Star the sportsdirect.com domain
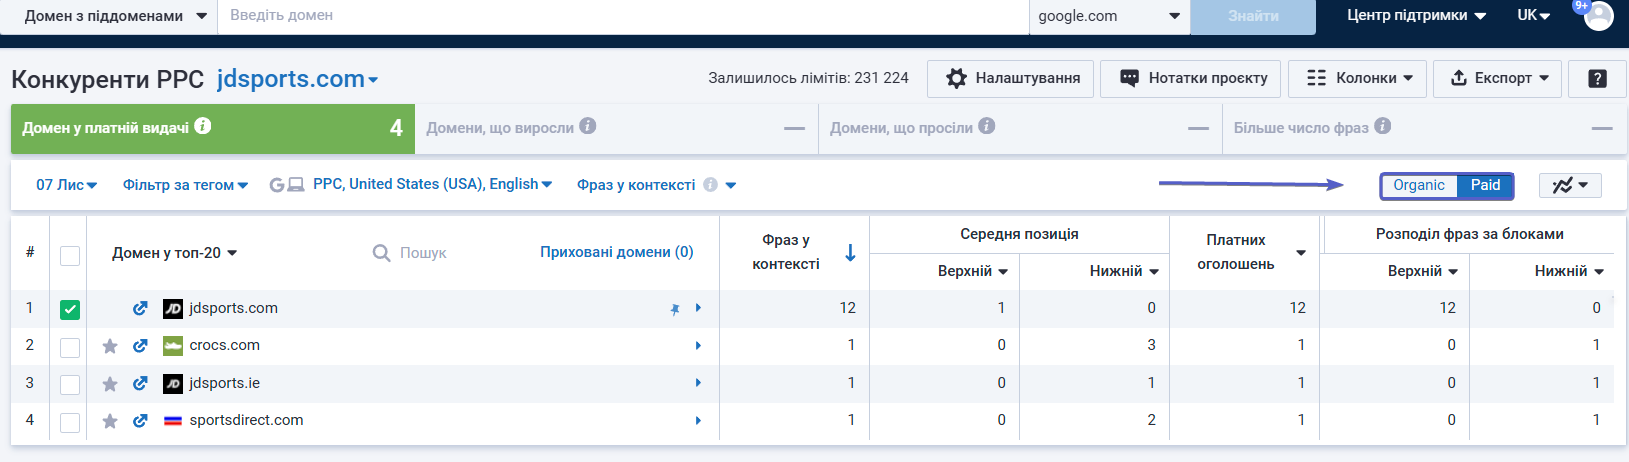 110,421
